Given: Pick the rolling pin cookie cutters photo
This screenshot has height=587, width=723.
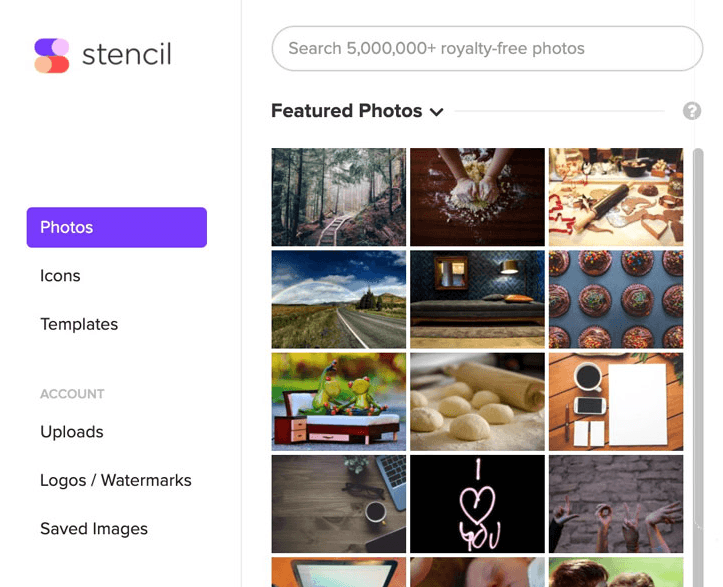Looking at the screenshot, I should point(615,197).
